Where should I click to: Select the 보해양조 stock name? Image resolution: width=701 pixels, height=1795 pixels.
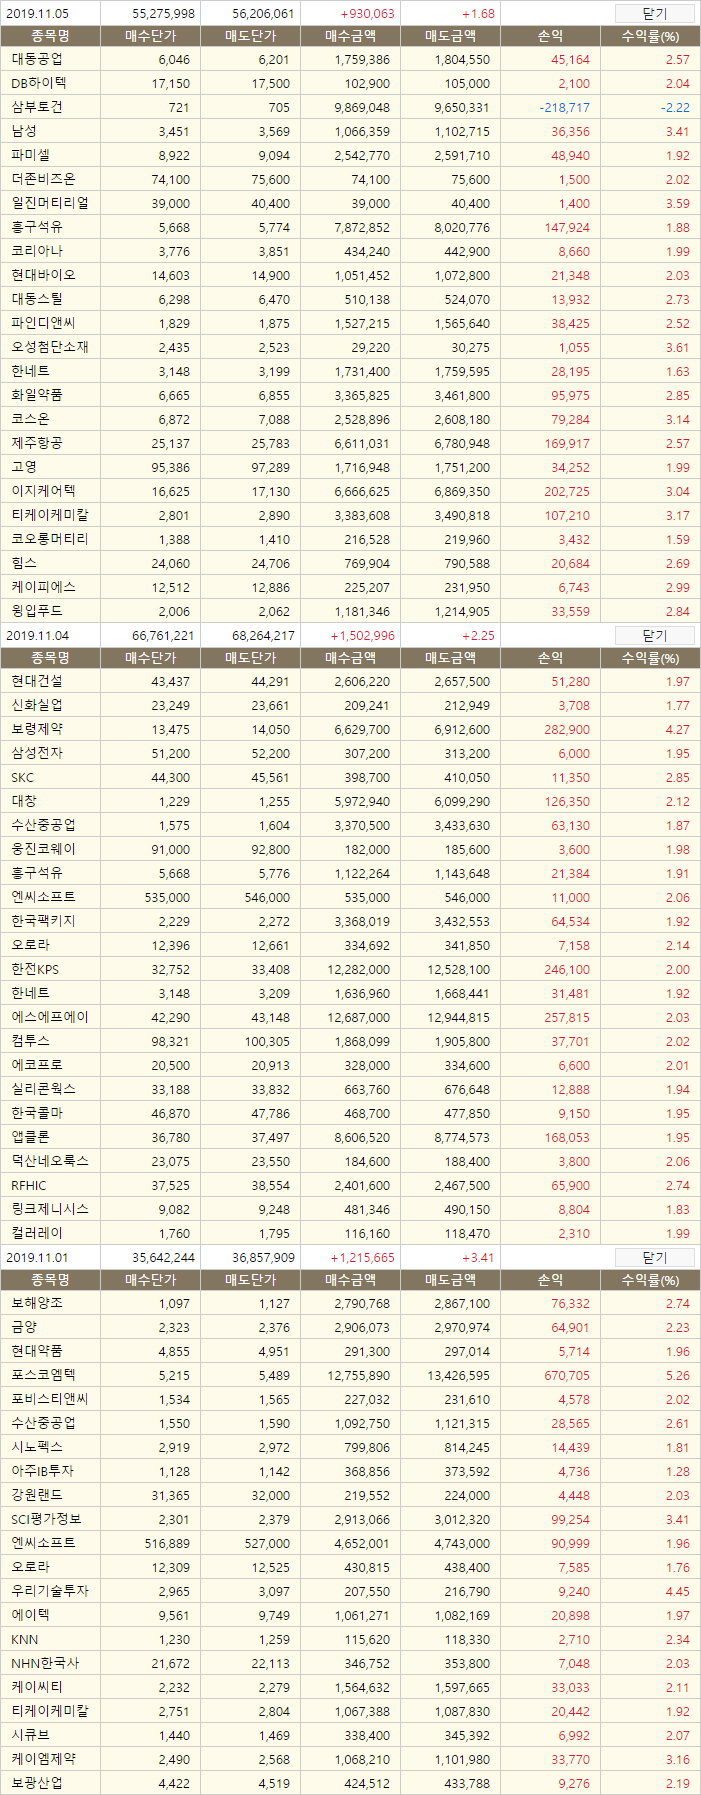[36, 1304]
